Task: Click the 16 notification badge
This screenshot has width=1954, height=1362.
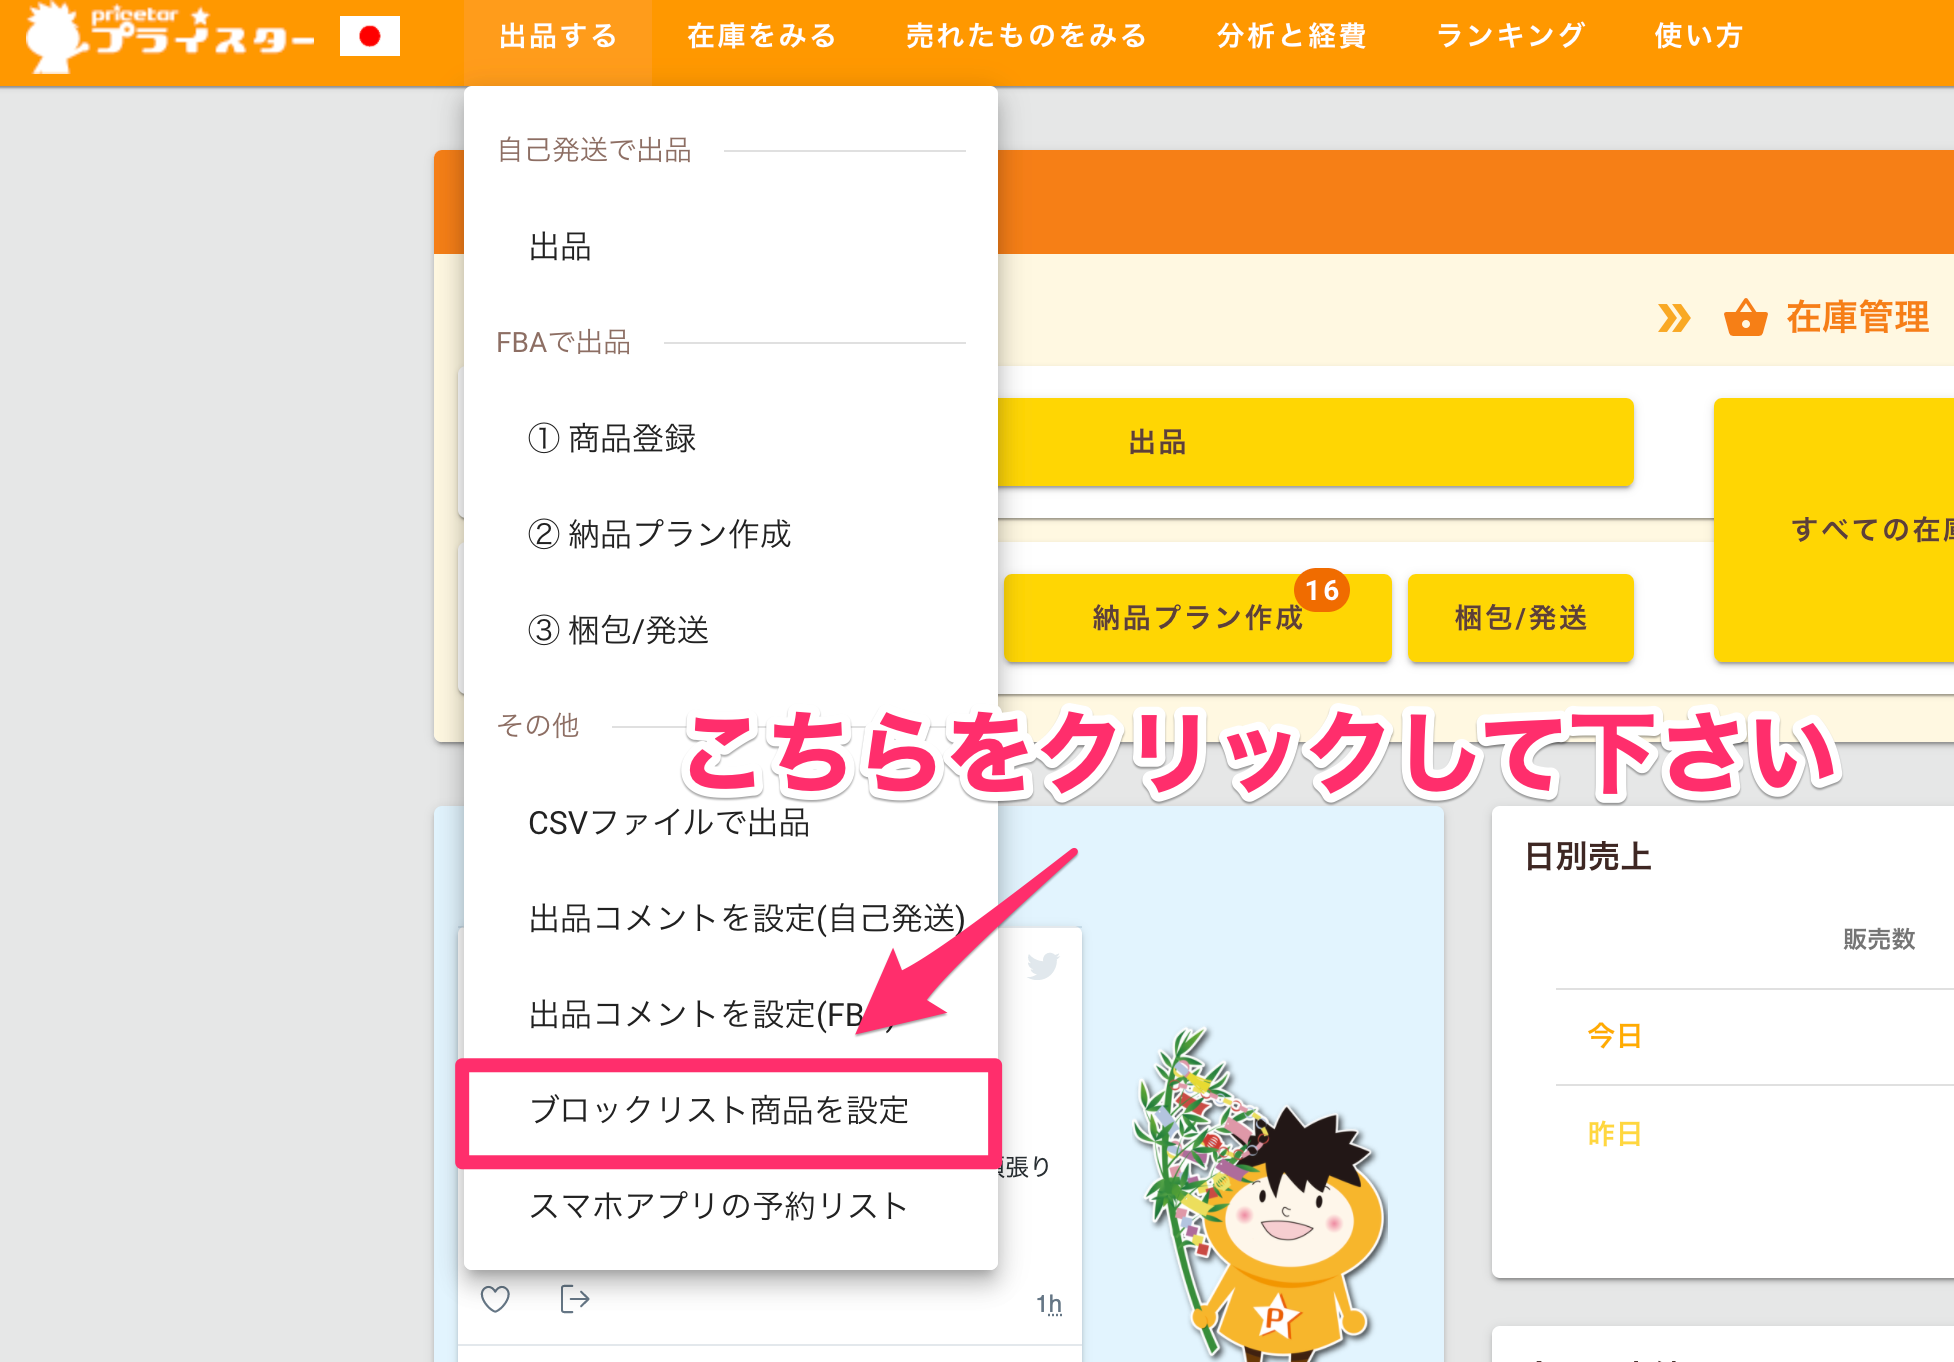Action: tap(1321, 590)
